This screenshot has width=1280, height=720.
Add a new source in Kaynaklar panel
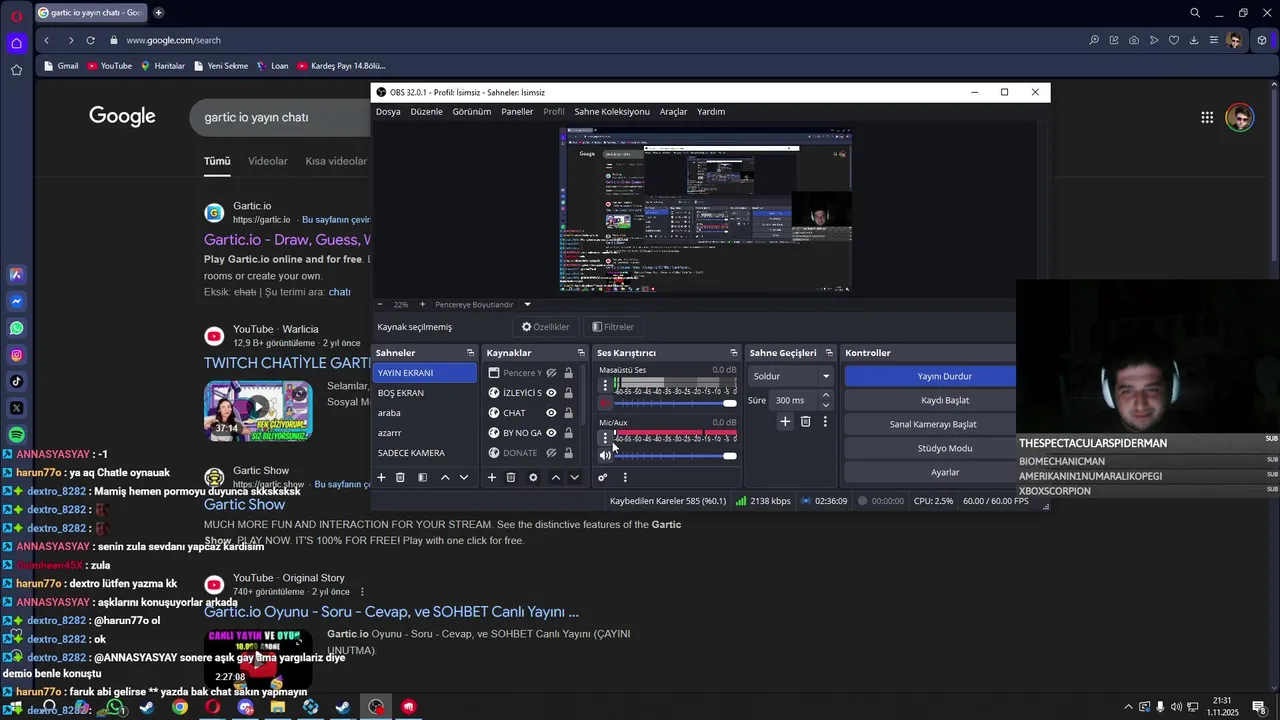[492, 478]
